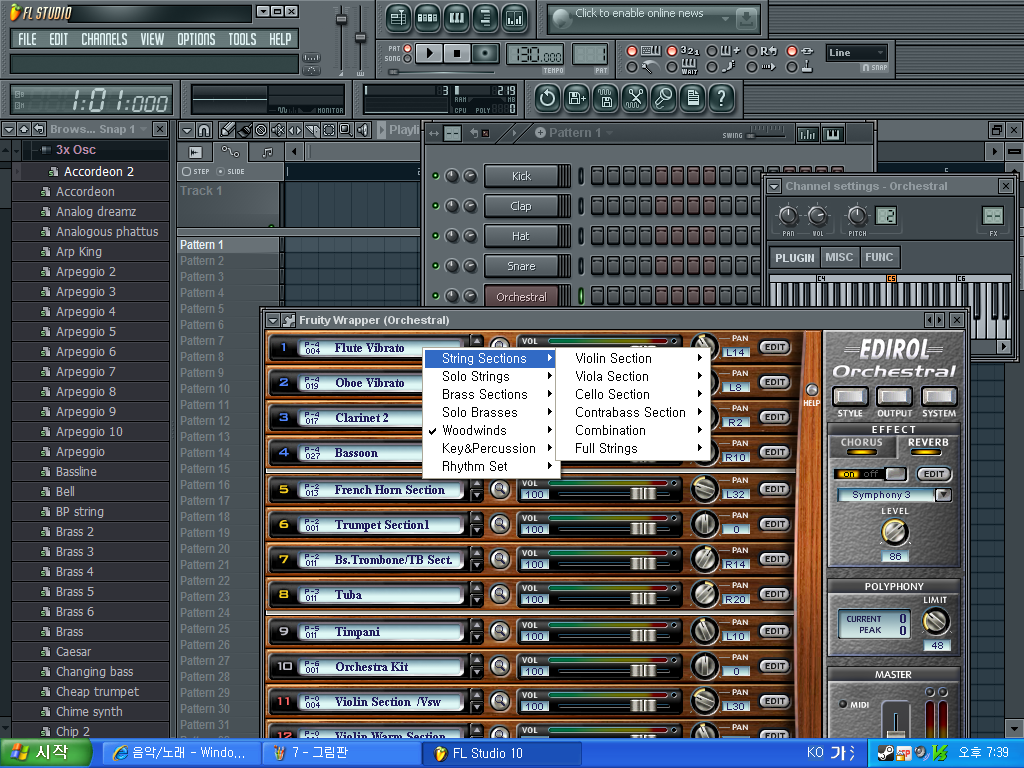Viewport: 1024px width, 768px height.
Task: Select the playlist mute tool
Action: (278, 130)
